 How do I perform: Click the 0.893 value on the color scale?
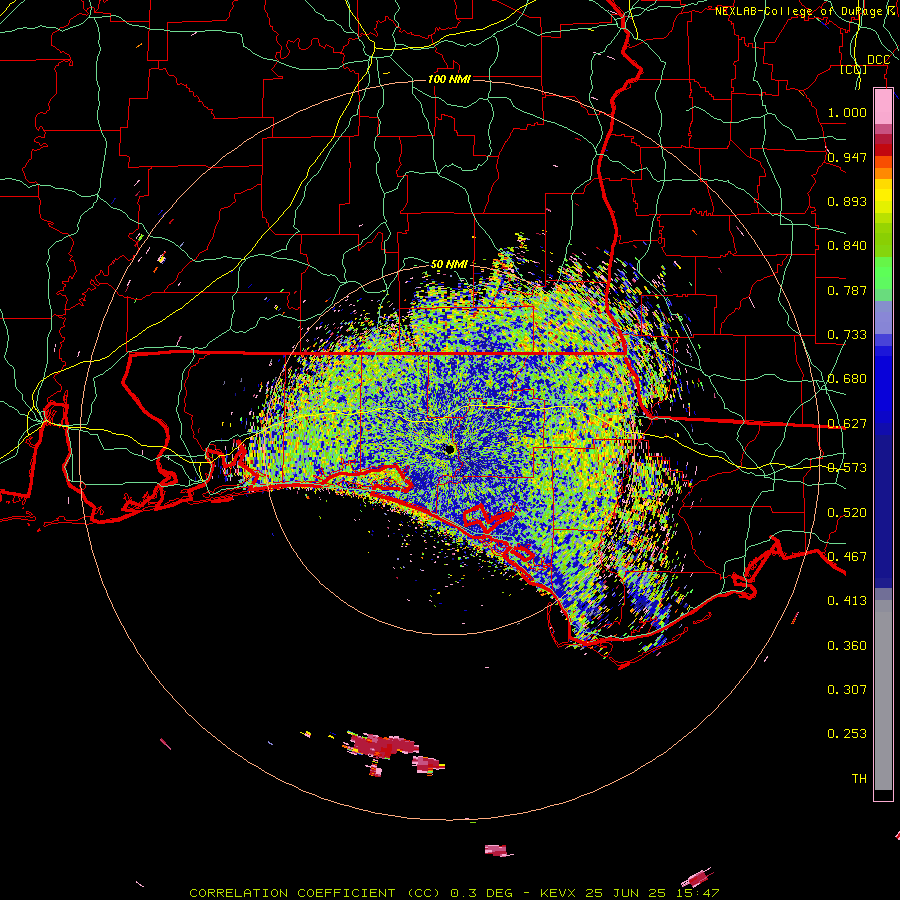[847, 201]
